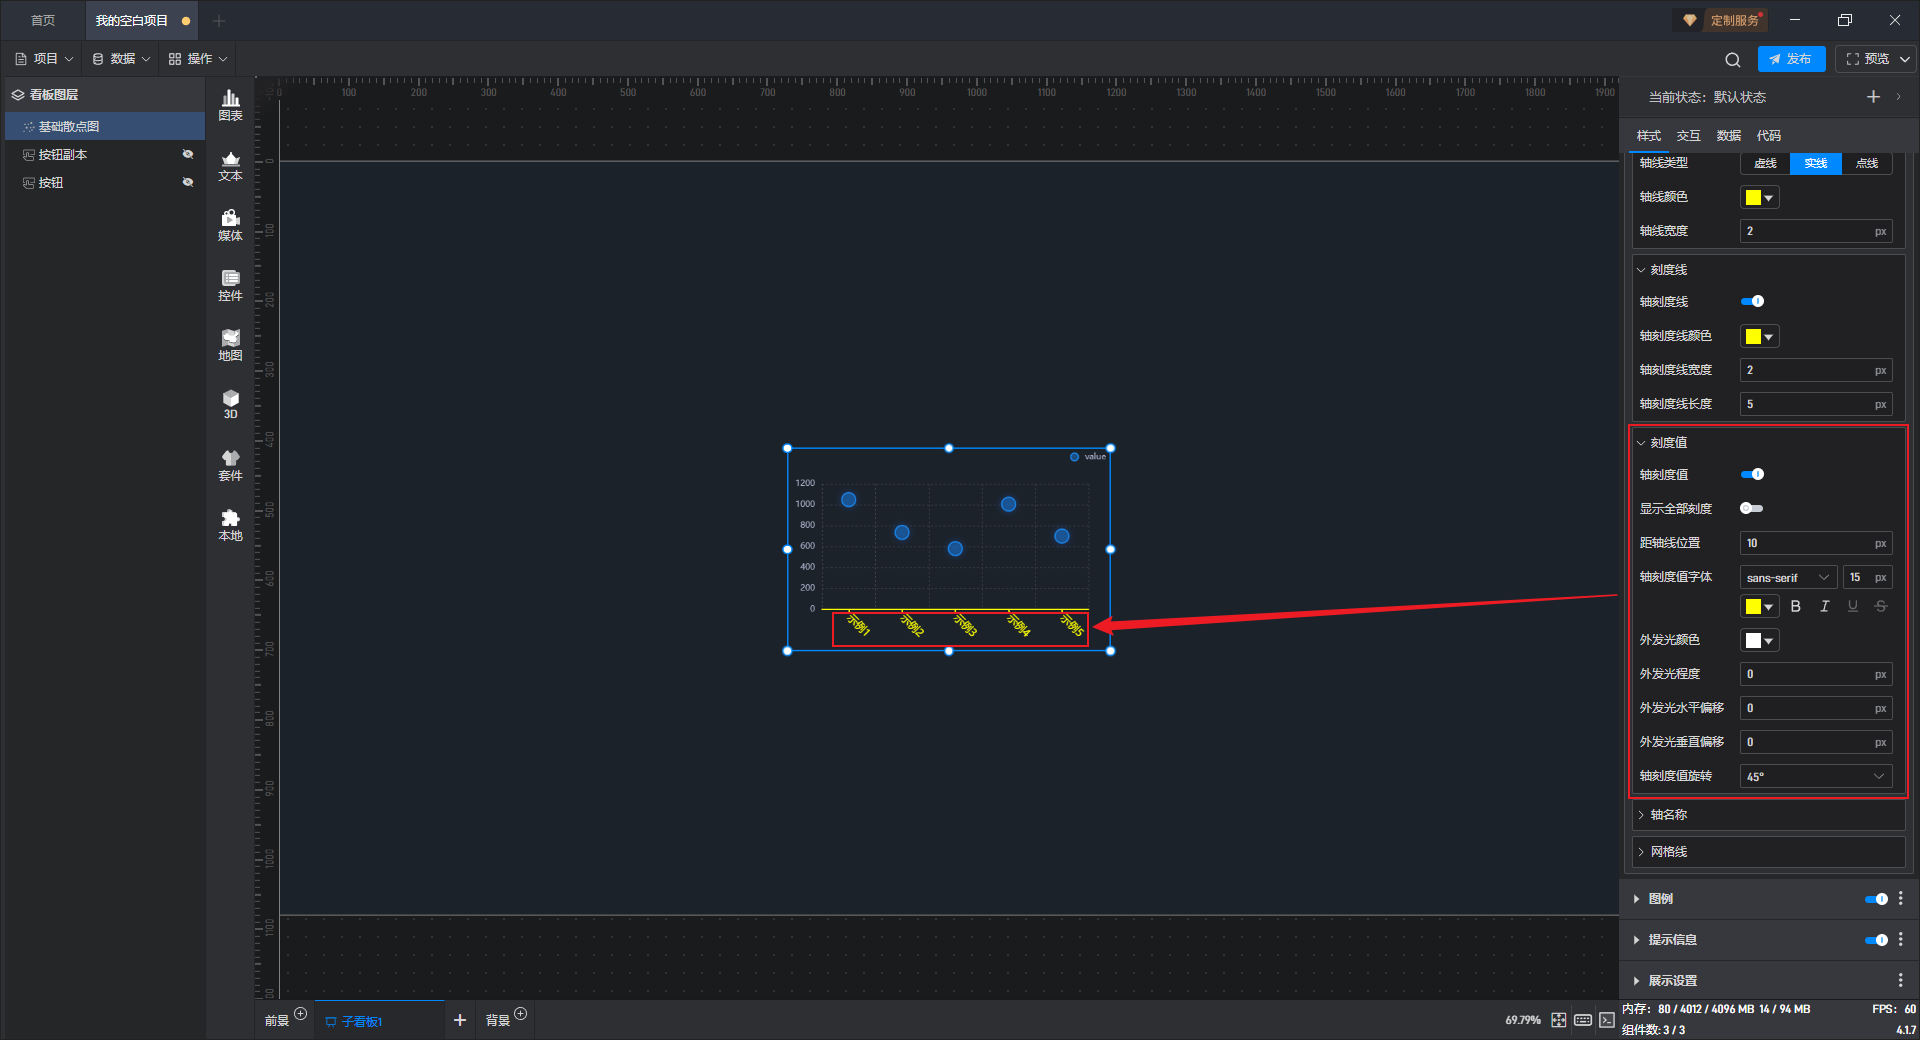Viewport: 1920px width, 1040px height.
Task: Open the 文本 text components panel
Action: [230, 166]
